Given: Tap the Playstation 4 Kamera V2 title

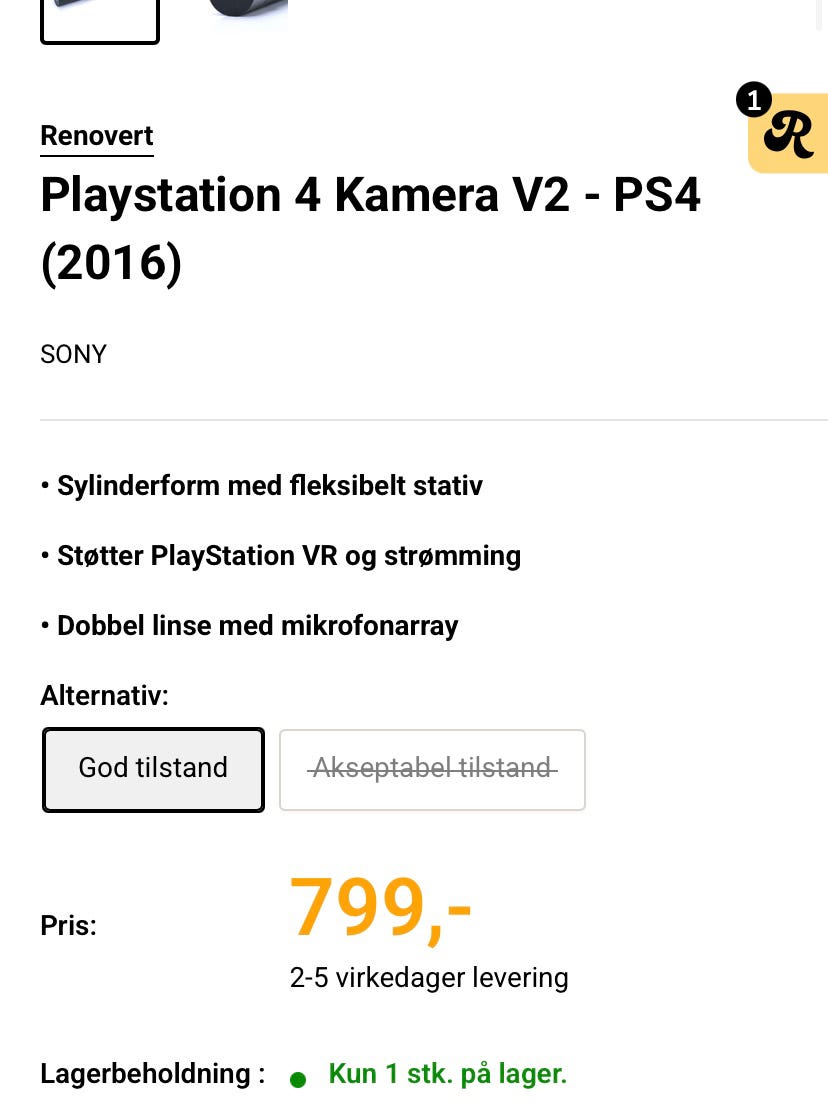Looking at the screenshot, I should coord(370,195).
